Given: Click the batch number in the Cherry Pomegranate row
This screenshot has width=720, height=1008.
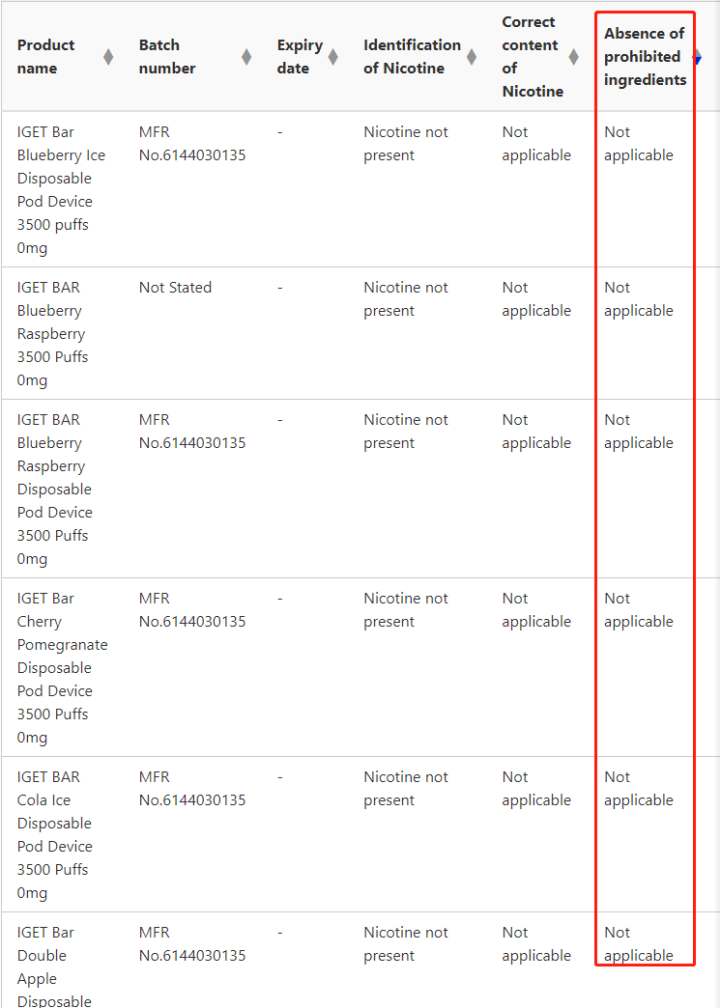Looking at the screenshot, I should click(x=192, y=610).
